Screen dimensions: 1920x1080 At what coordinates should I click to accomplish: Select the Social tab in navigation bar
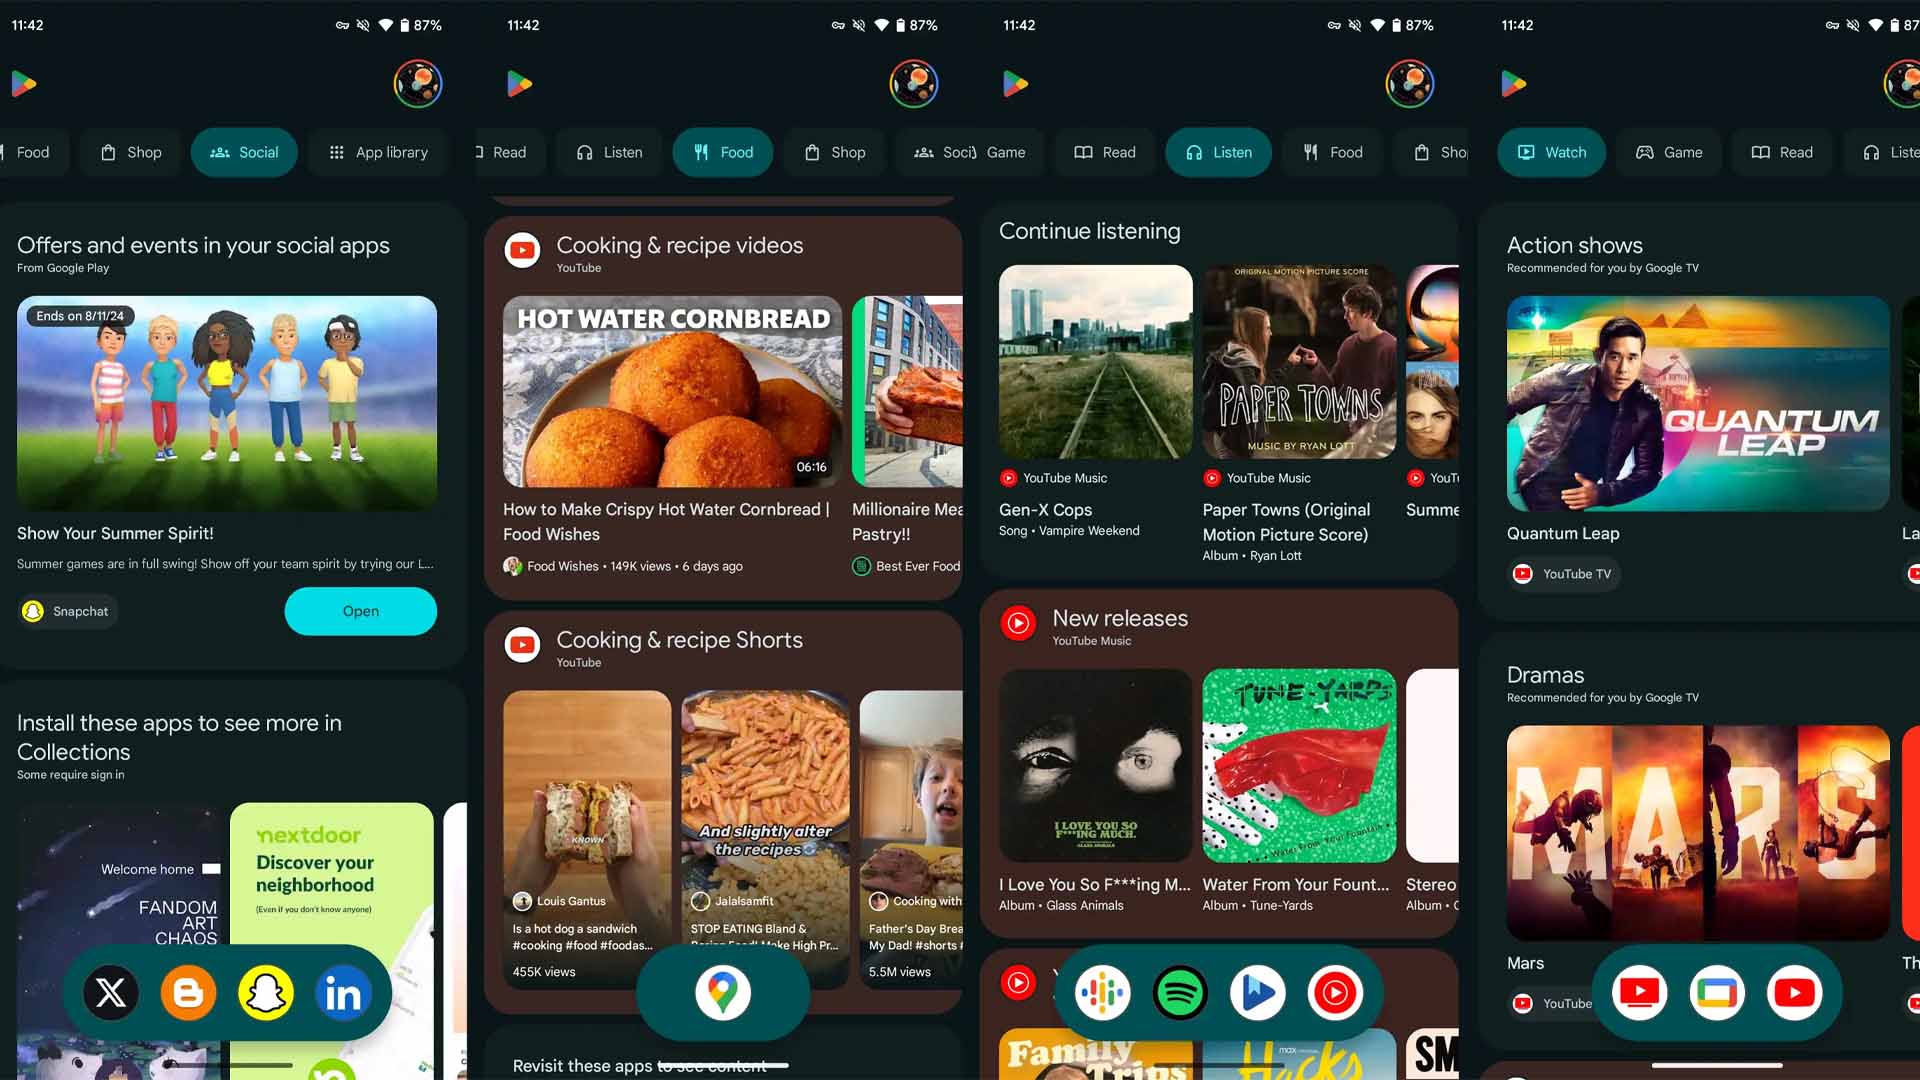(245, 152)
